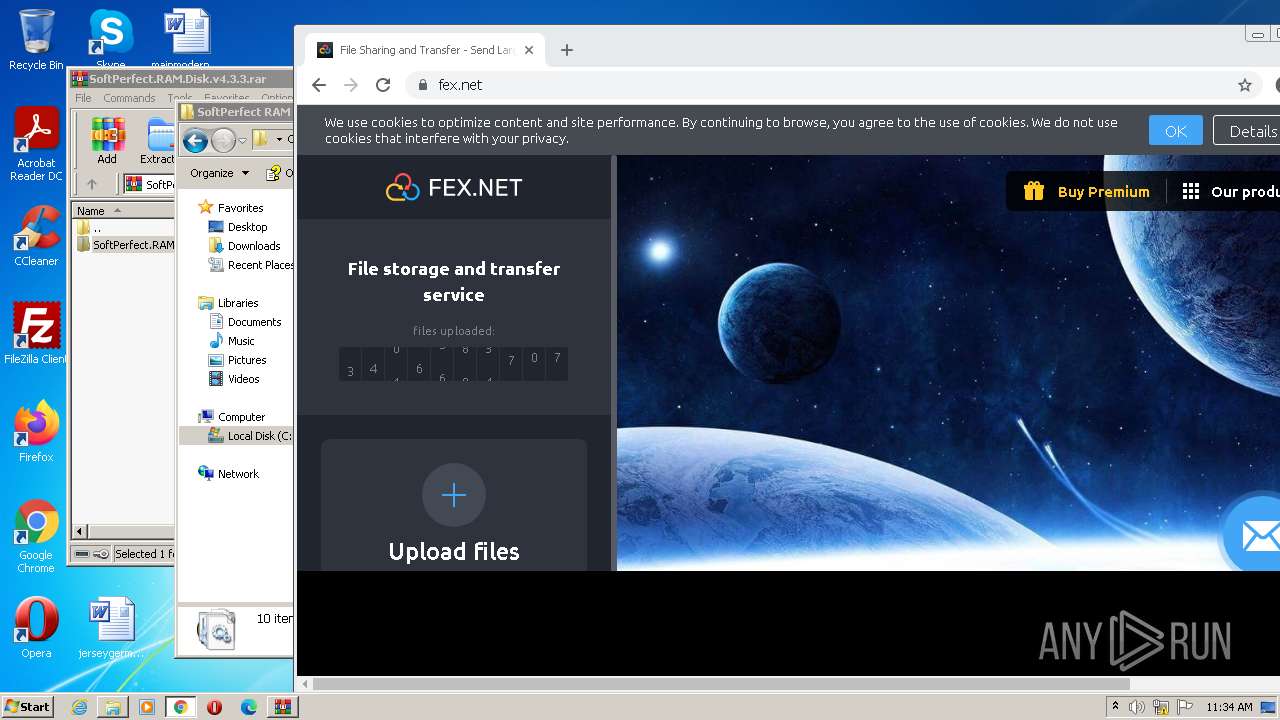The image size is (1280, 720).
Task: Select Network in Explorer navigation pane
Action: tap(238, 474)
